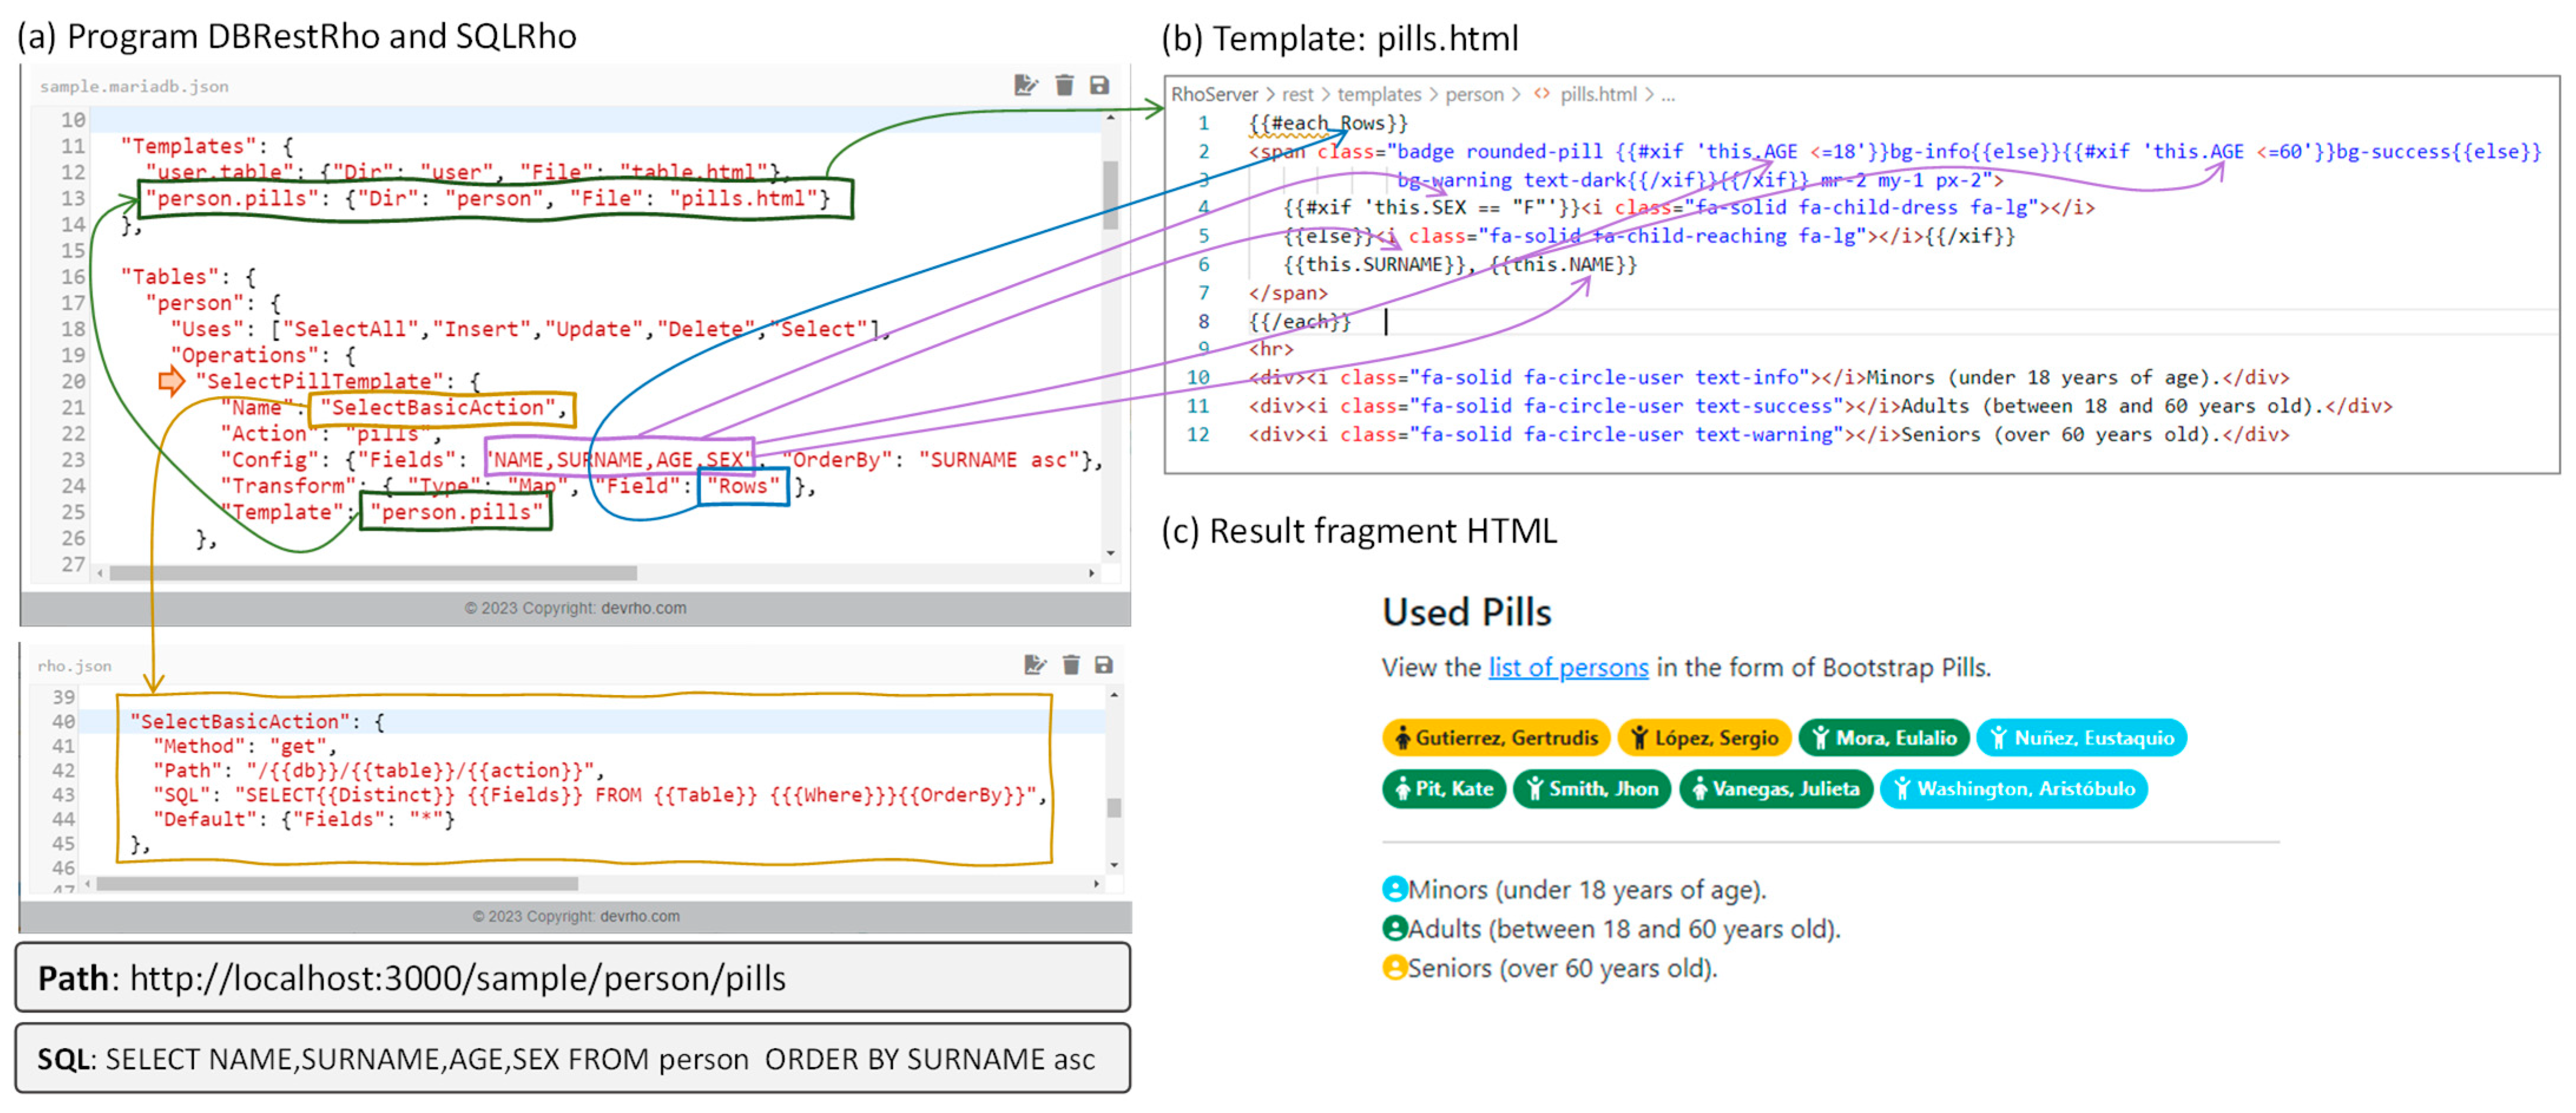Click line number 20 in sample.mariadb.json gutter
Screen dimensions: 2576x1113
(73, 381)
